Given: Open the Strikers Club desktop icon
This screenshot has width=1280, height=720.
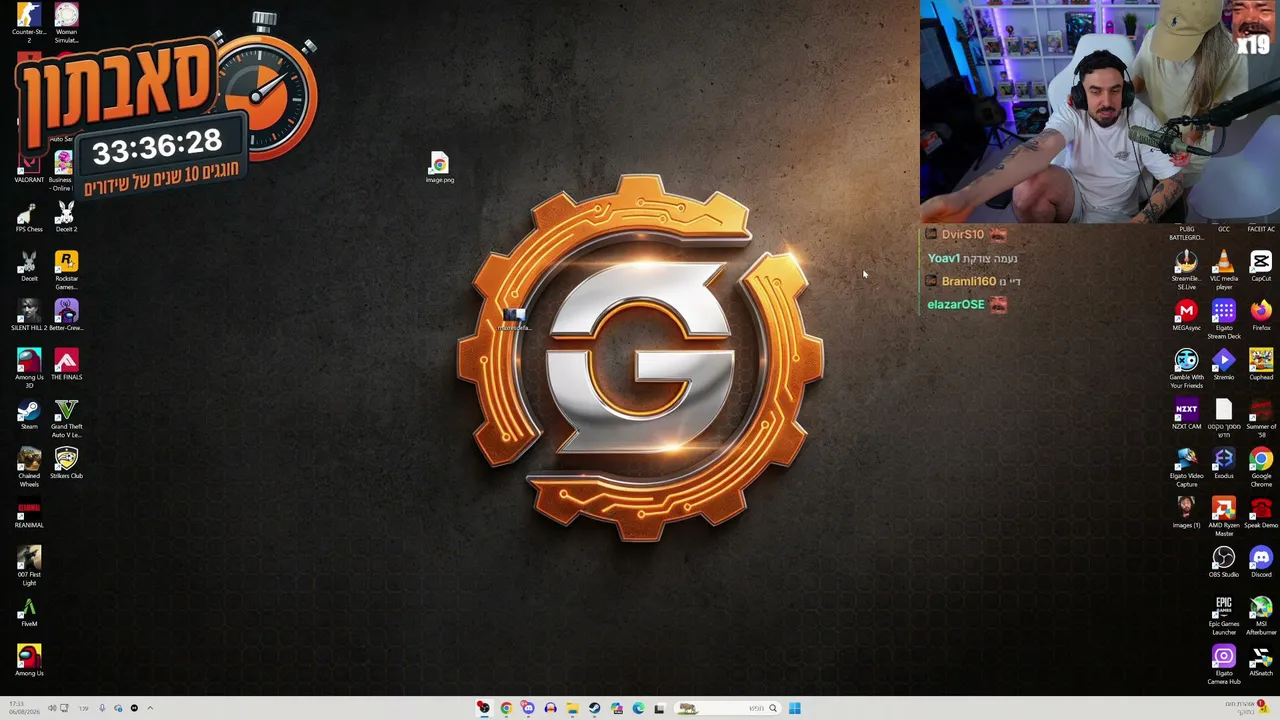Looking at the screenshot, I should click(66, 463).
